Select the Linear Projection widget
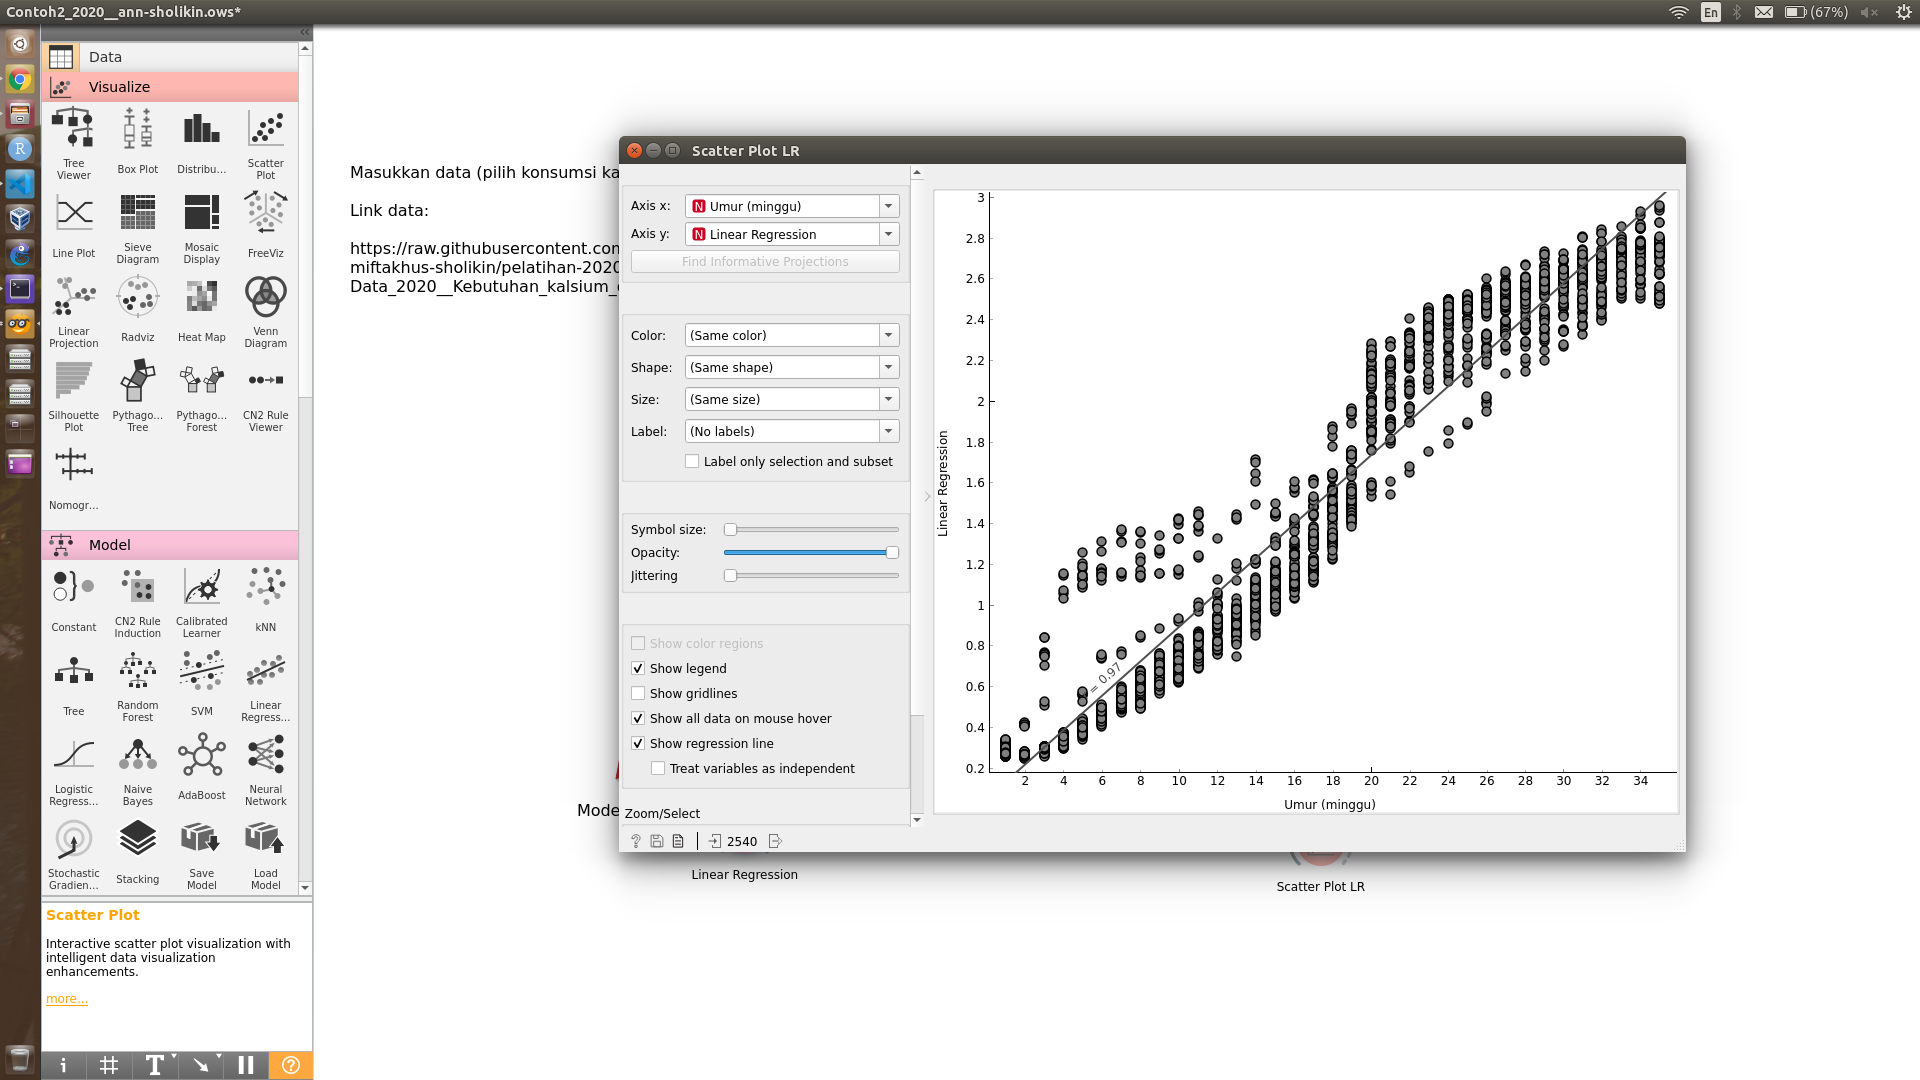Screen dimensions: 1920x1080 (74, 311)
